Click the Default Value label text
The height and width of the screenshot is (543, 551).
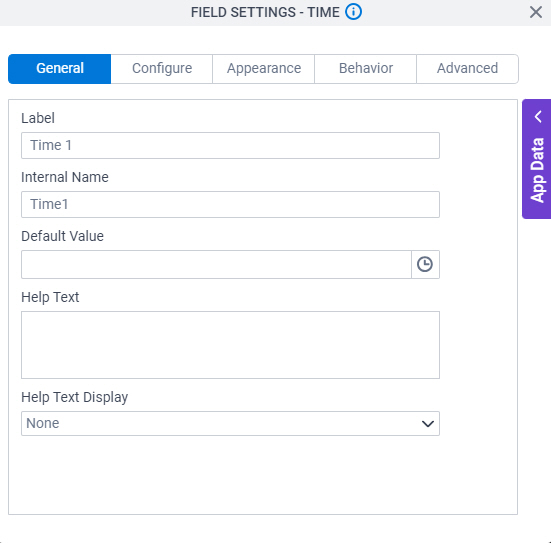click(x=63, y=236)
